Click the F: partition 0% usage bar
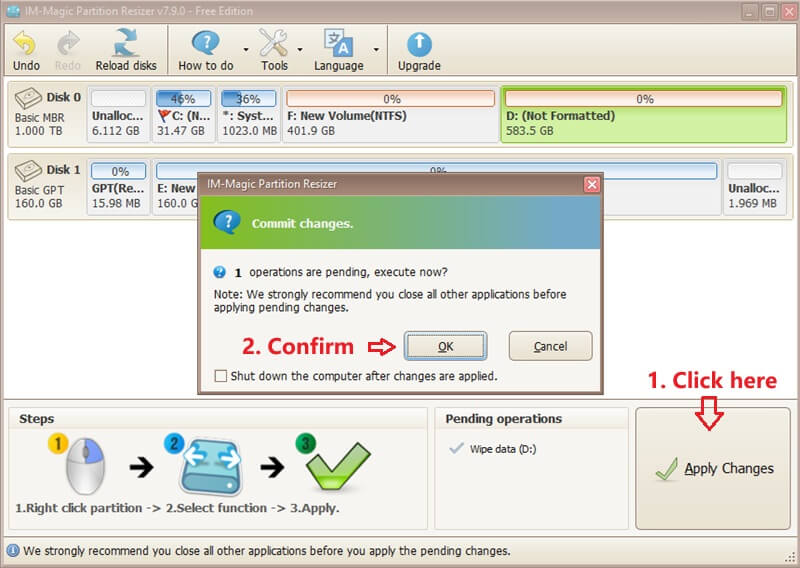The height and width of the screenshot is (568, 800). [390, 98]
